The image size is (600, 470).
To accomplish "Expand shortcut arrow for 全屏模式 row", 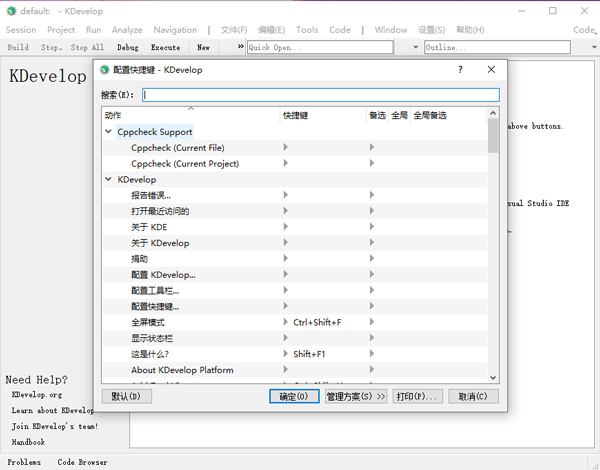I will coord(285,322).
